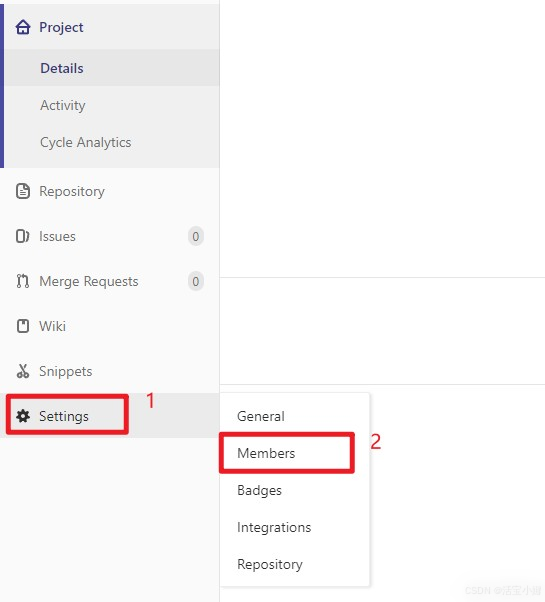Open the Snippets text link

[x=66, y=371]
